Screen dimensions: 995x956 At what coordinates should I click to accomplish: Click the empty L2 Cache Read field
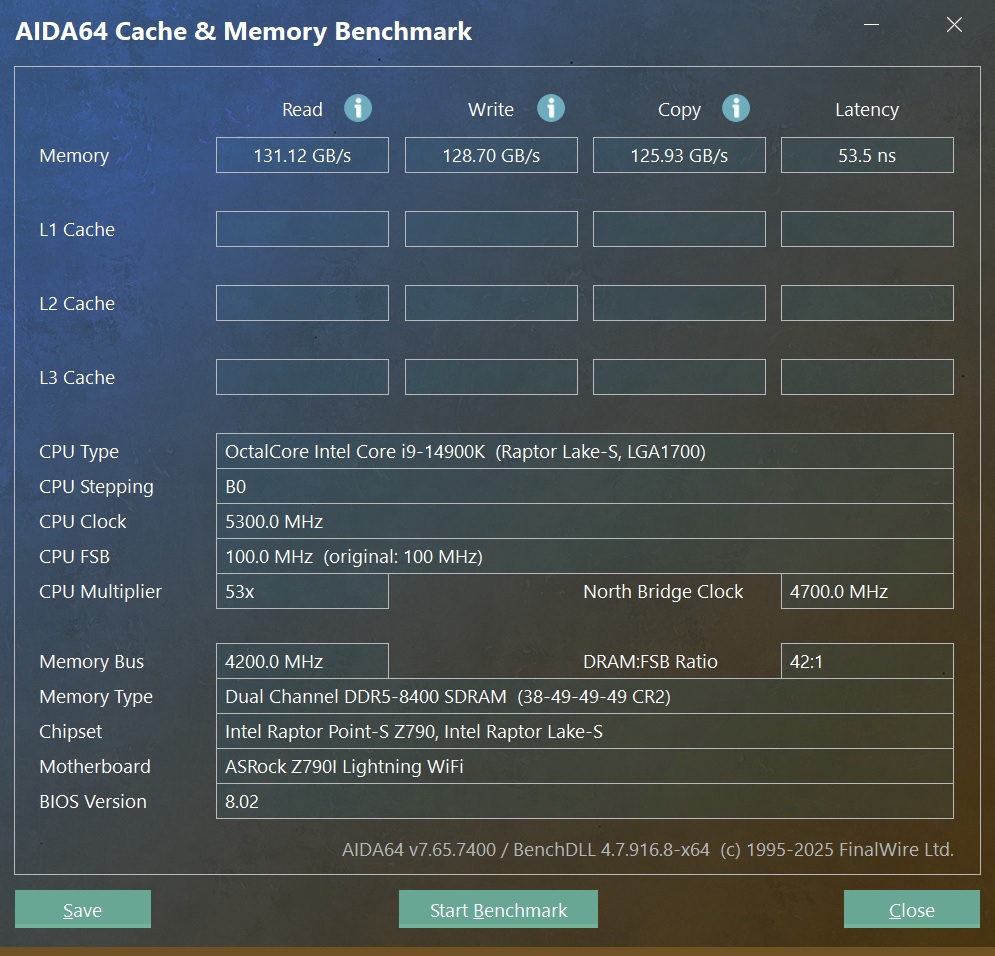(x=302, y=303)
